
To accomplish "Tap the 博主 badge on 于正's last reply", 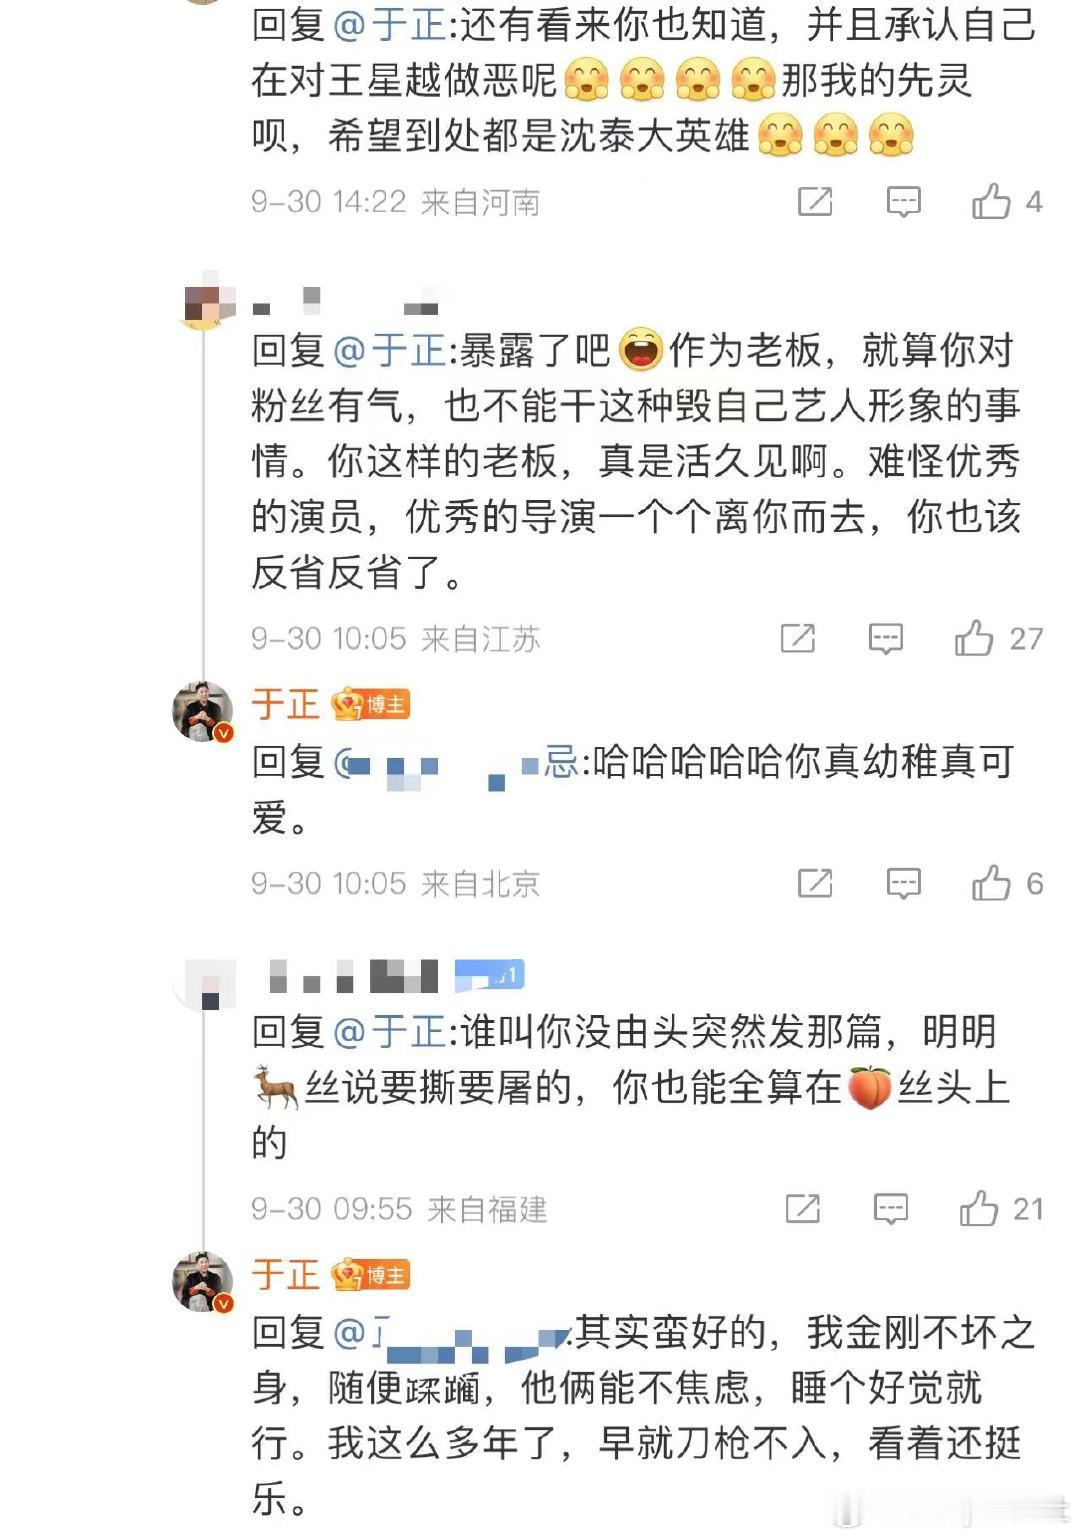I will pyautogui.click(x=371, y=1275).
